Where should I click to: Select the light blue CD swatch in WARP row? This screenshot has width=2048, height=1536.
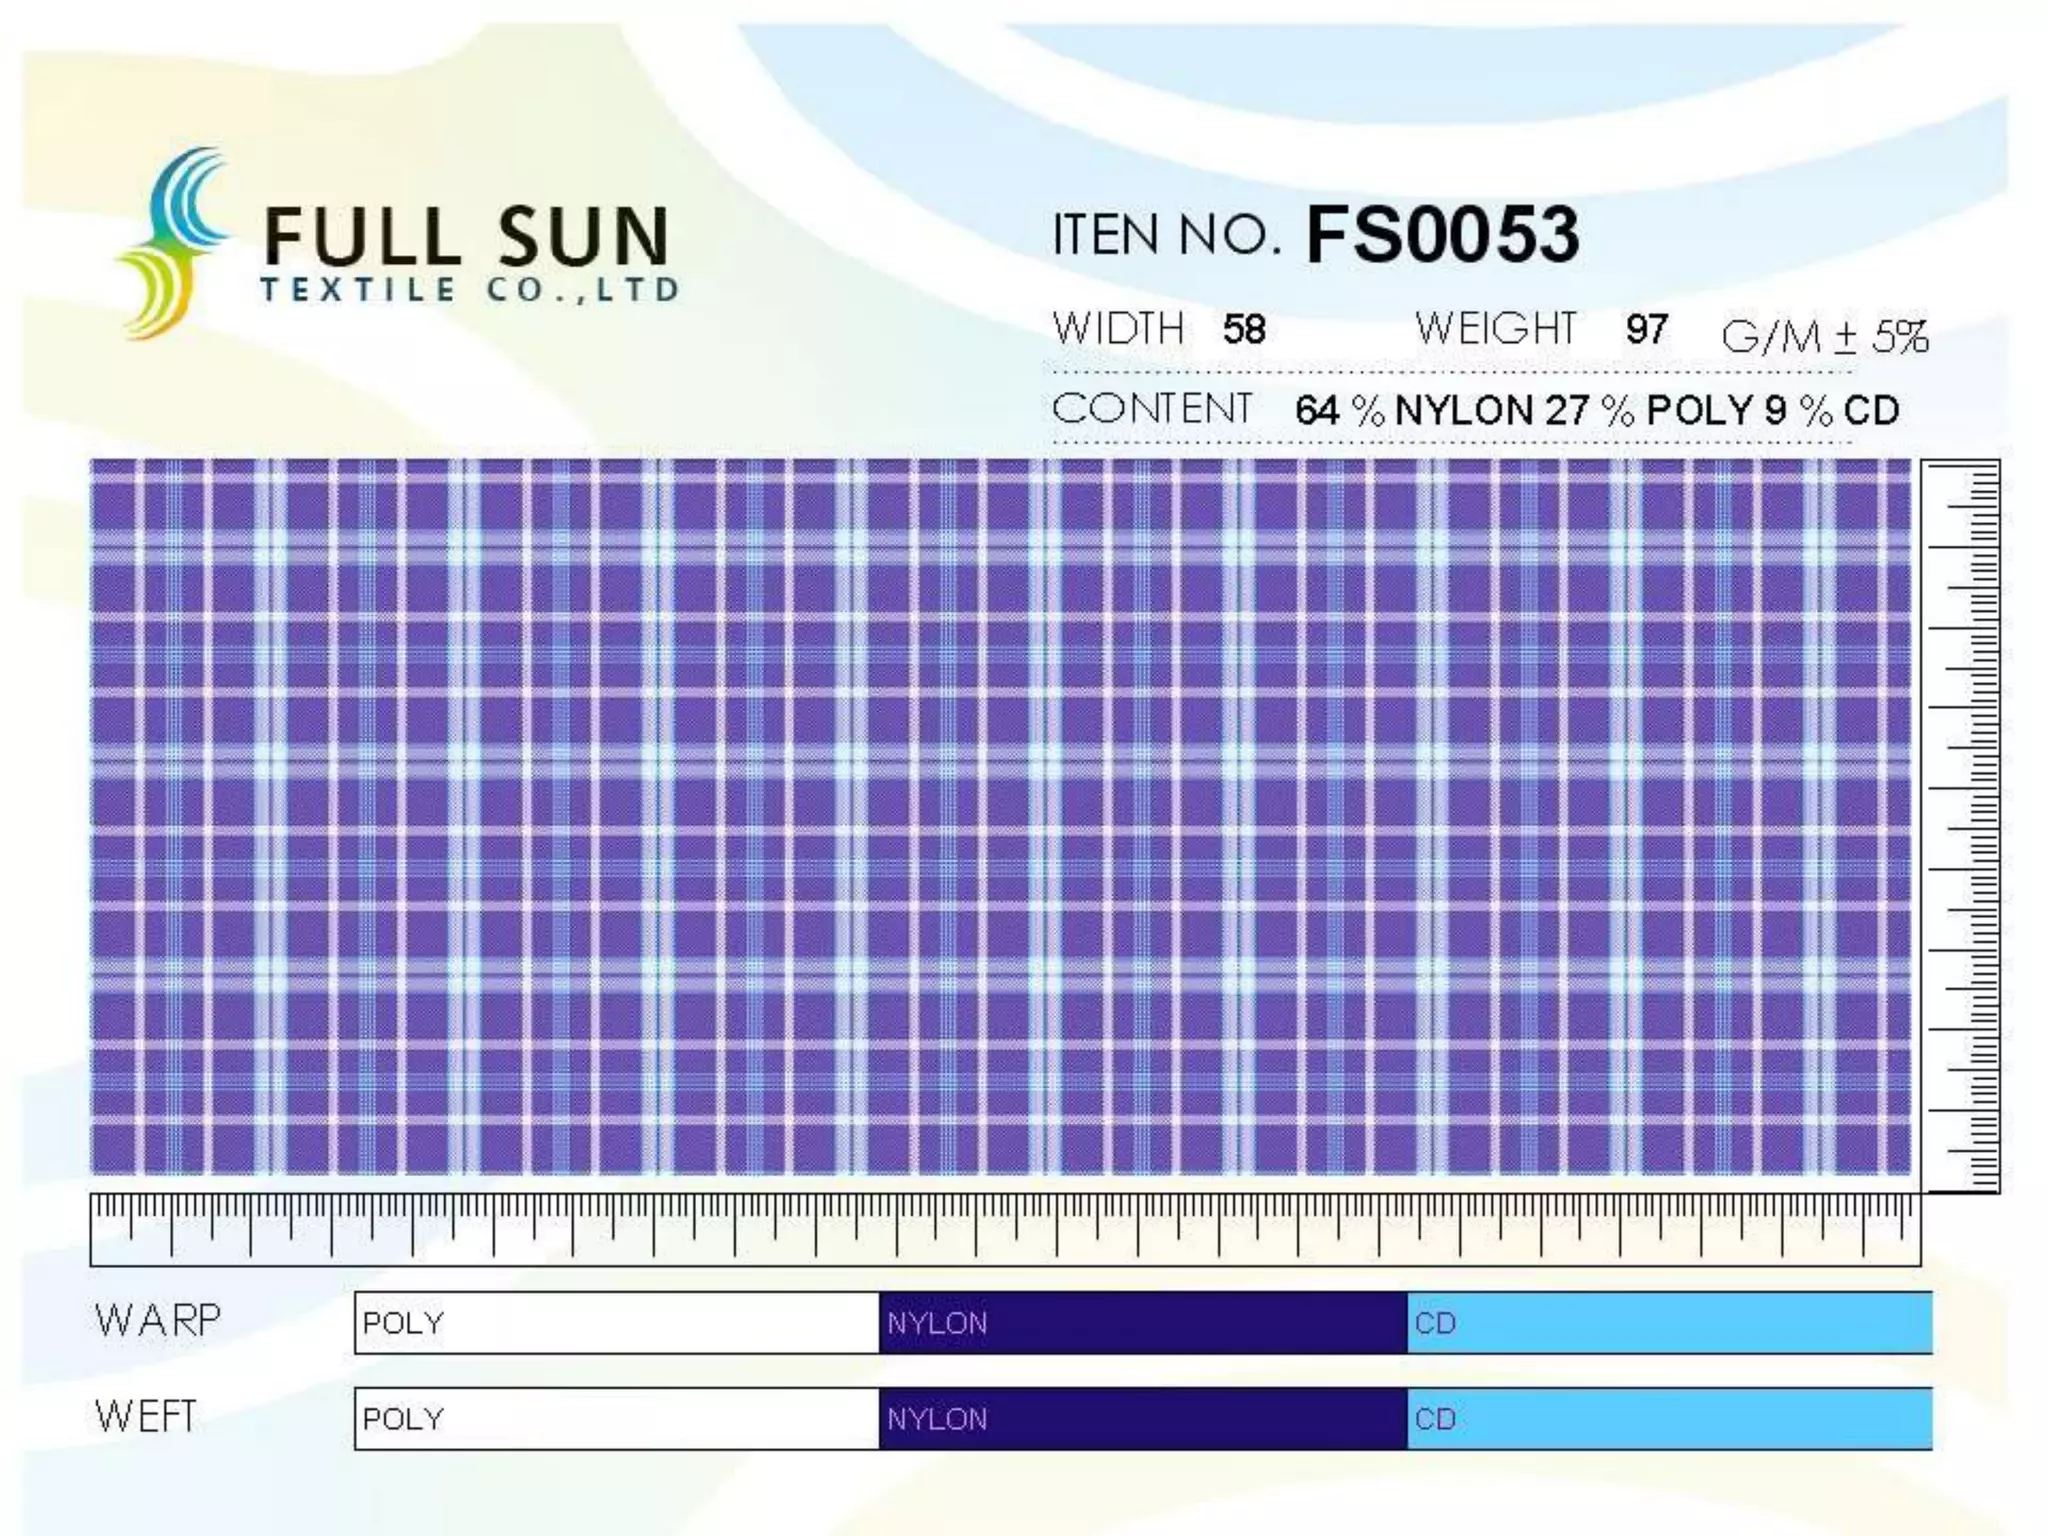point(1669,1323)
